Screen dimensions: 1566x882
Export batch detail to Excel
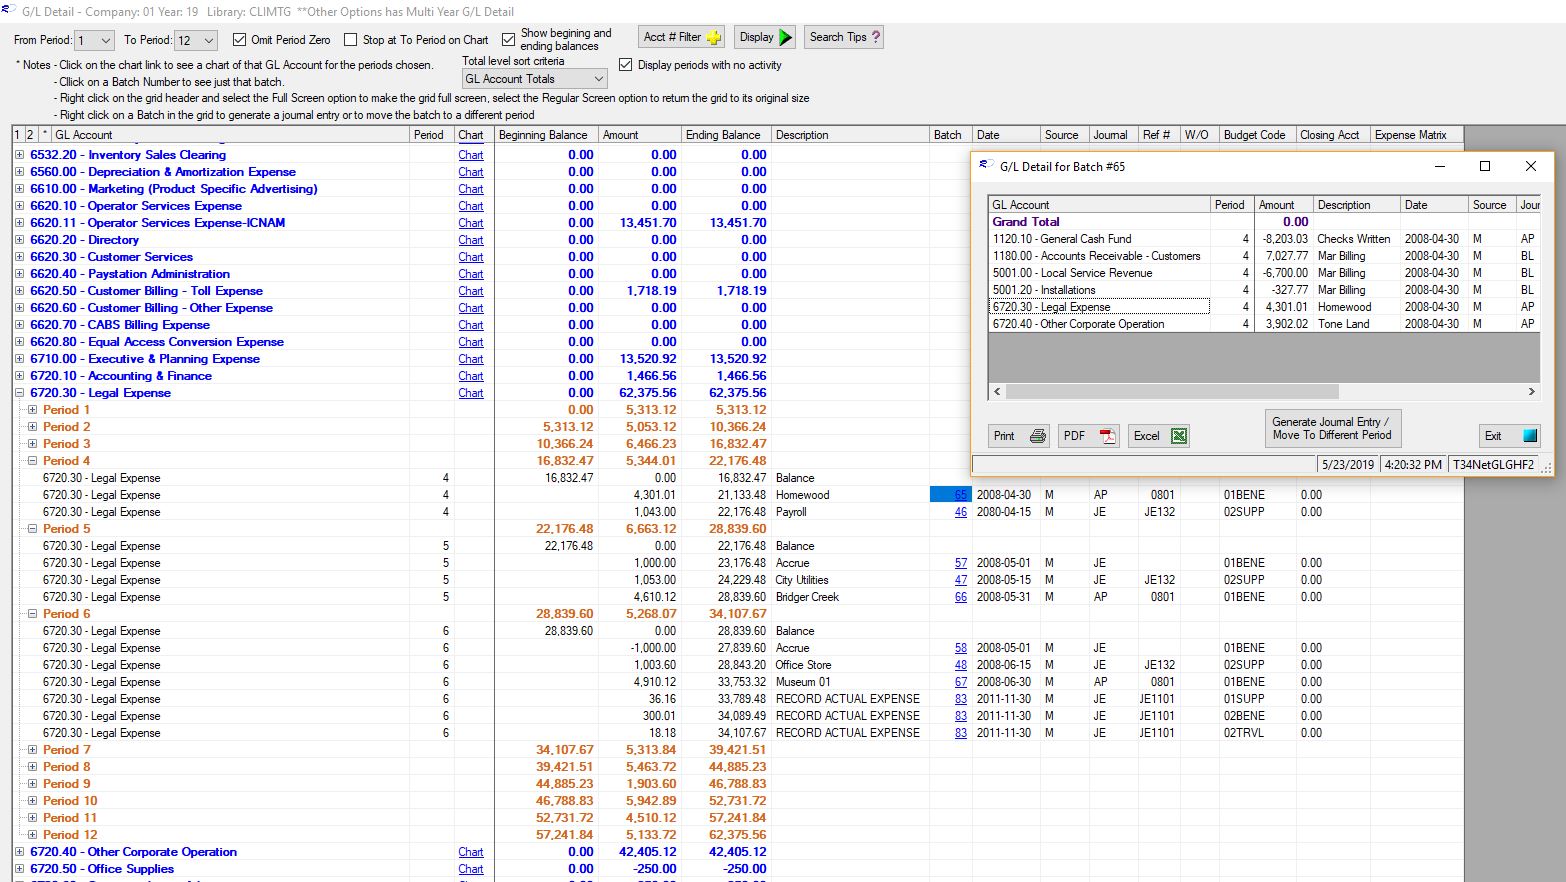coord(1159,436)
